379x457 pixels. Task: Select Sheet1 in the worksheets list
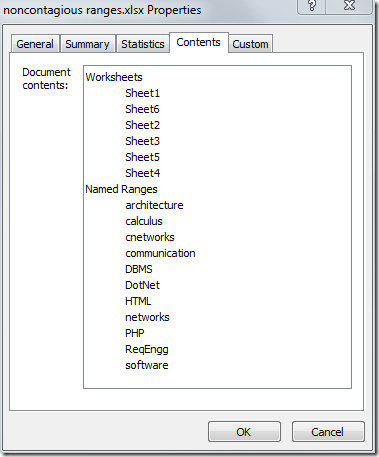143,93
